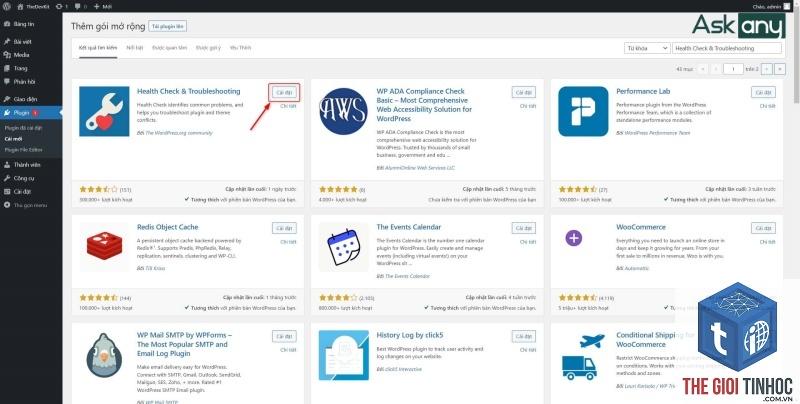Open Cài đặt settings sidebar icon
Screen dimensions: 800x404
(x=7, y=192)
